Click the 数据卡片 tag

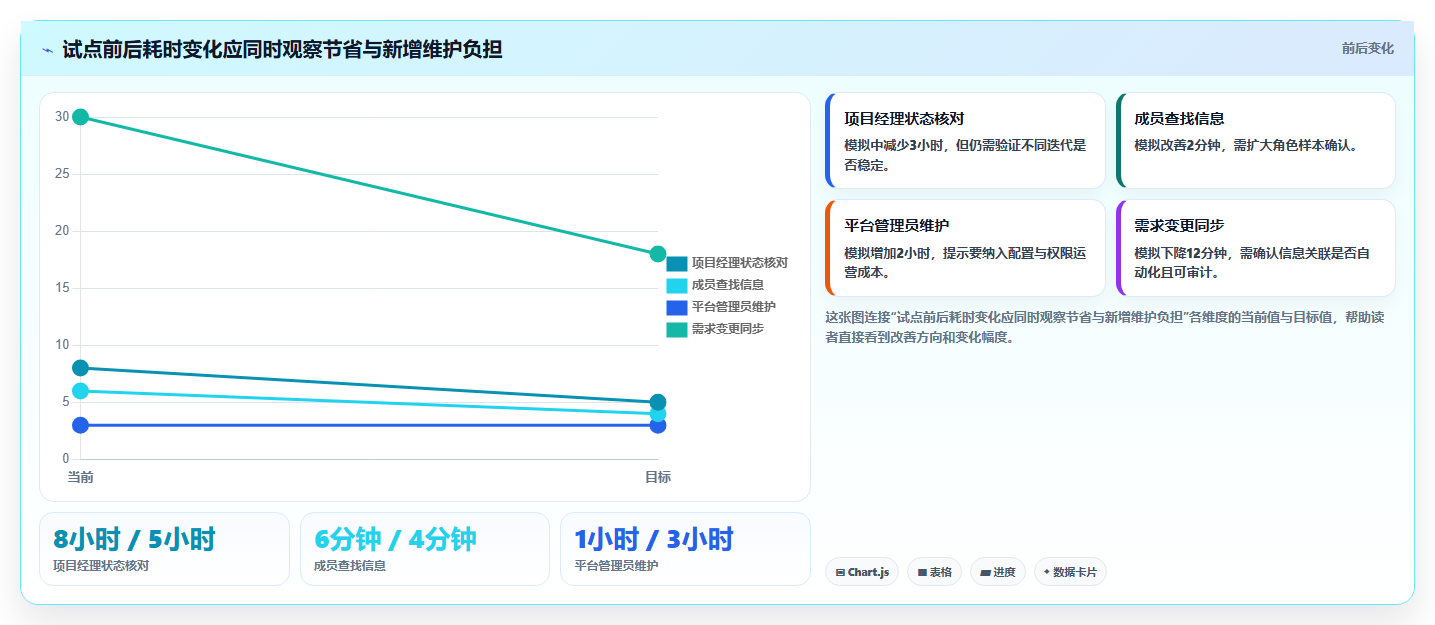point(1070,572)
